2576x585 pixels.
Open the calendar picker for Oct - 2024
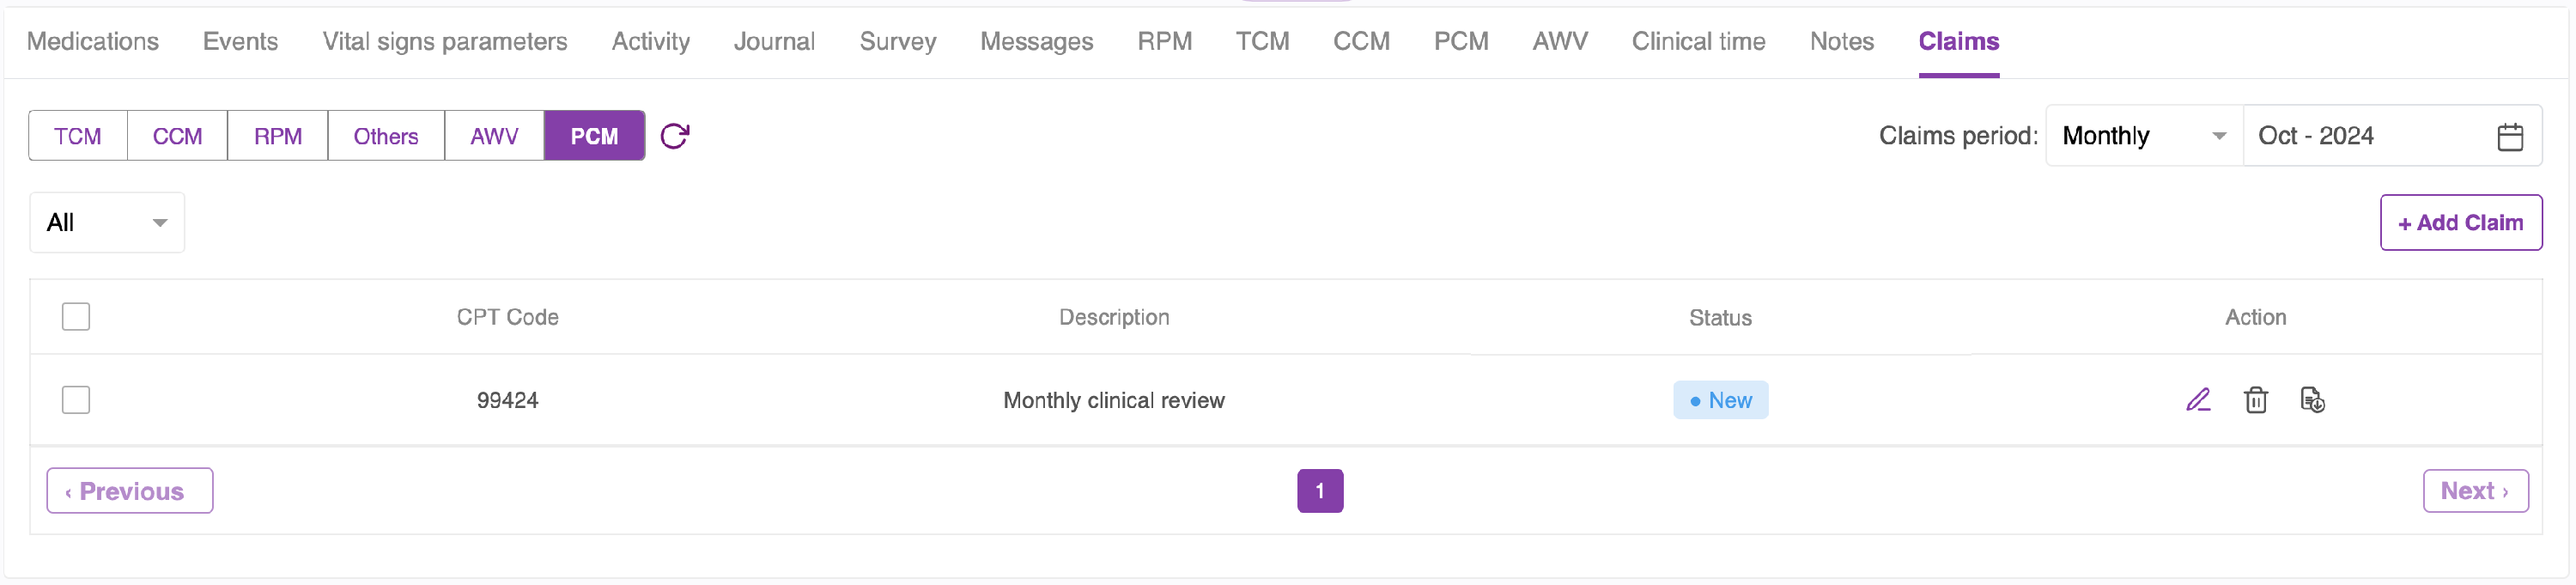coord(2510,137)
